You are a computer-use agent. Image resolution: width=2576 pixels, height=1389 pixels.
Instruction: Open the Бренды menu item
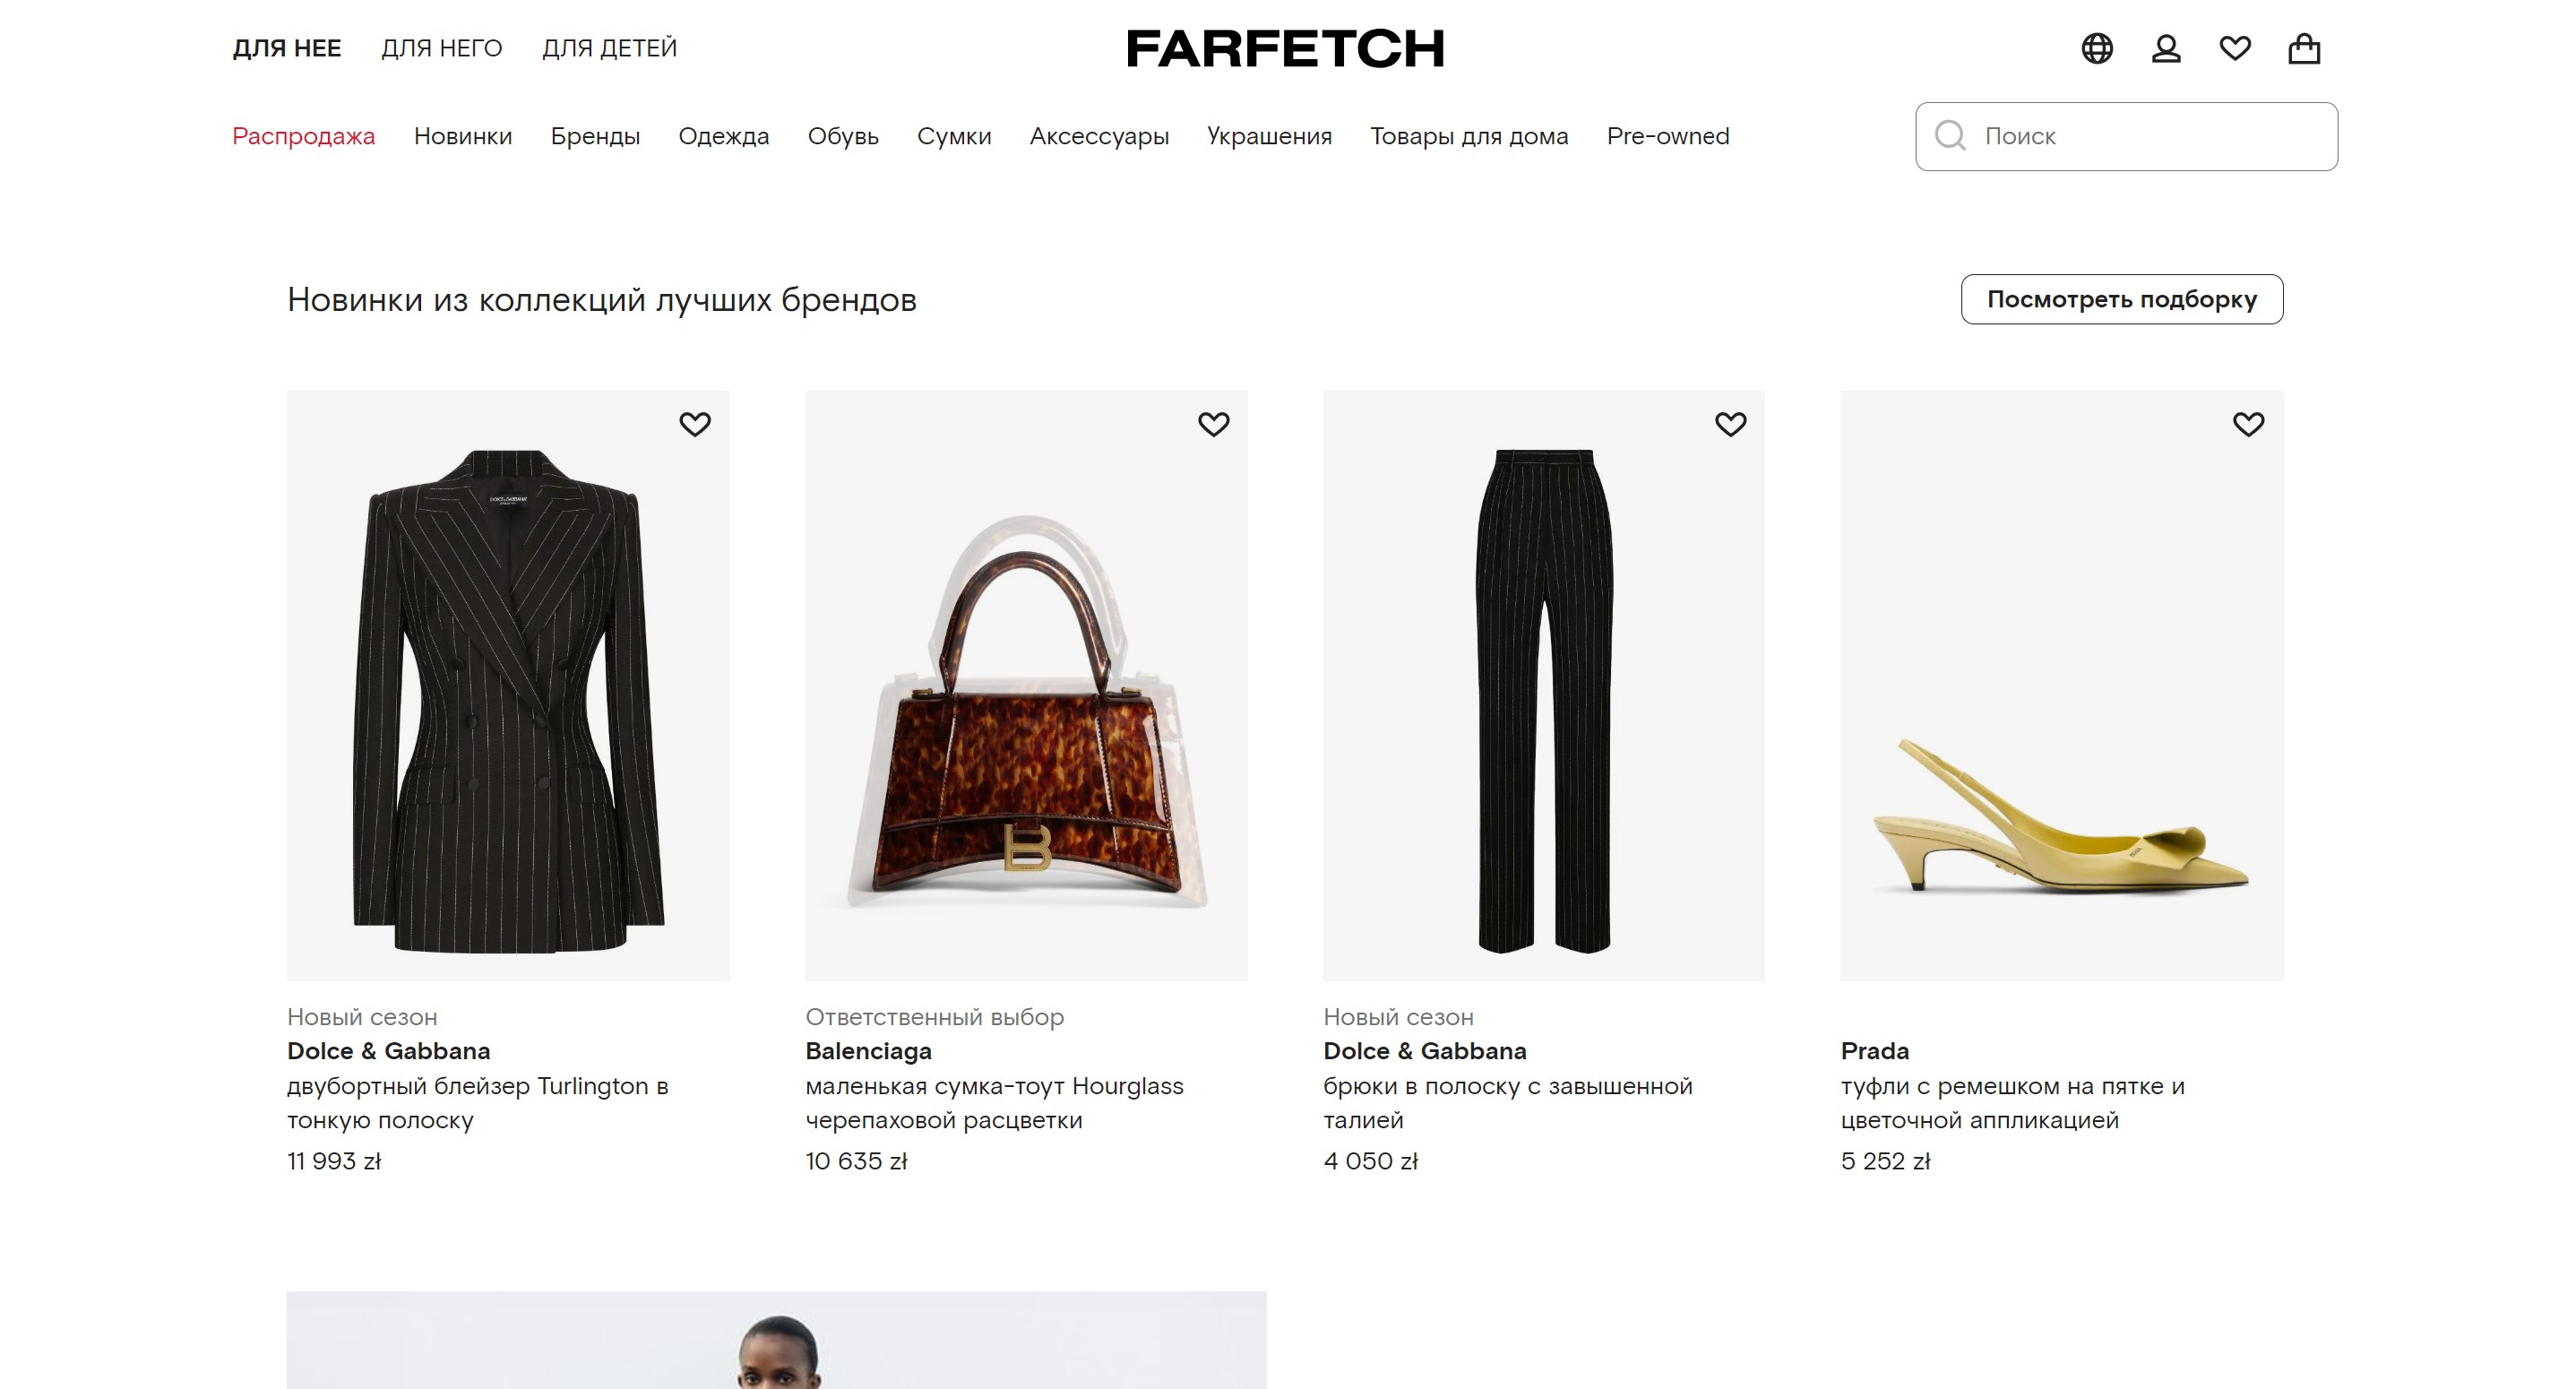pyautogui.click(x=596, y=136)
